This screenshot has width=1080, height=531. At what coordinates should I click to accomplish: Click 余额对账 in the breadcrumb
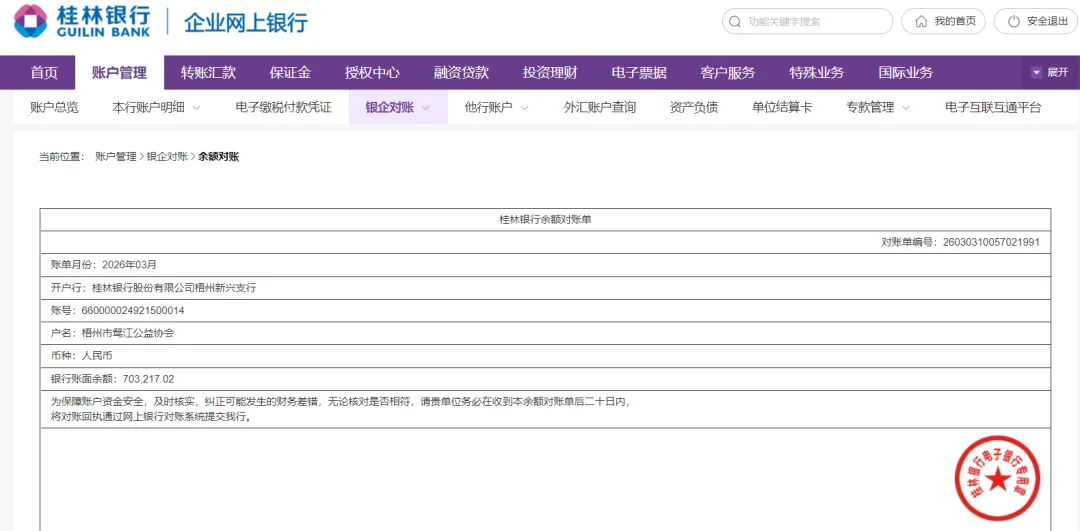[218, 157]
